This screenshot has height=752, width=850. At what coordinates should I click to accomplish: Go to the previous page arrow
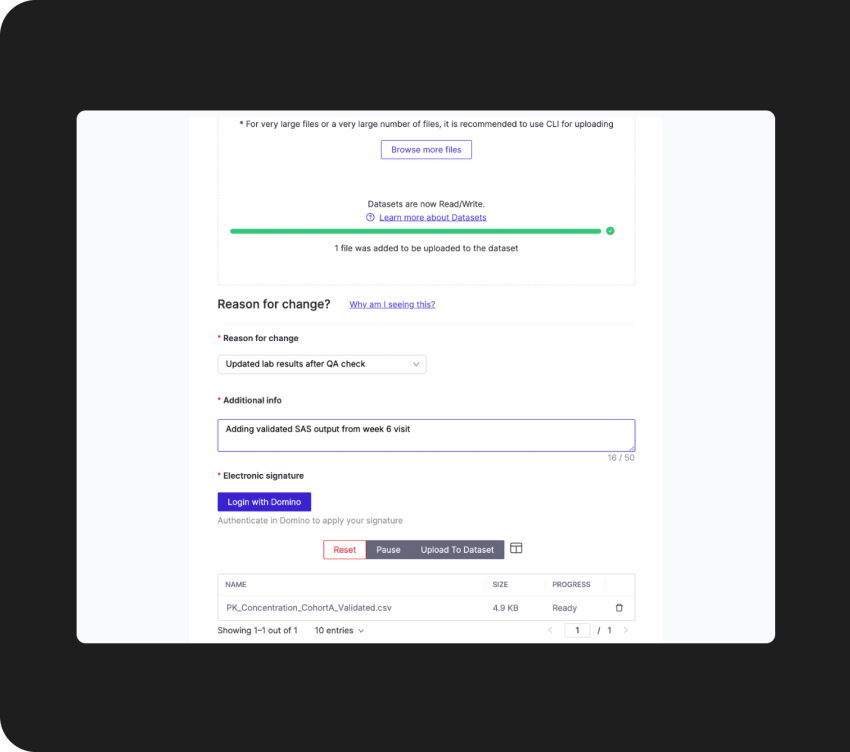pos(550,630)
